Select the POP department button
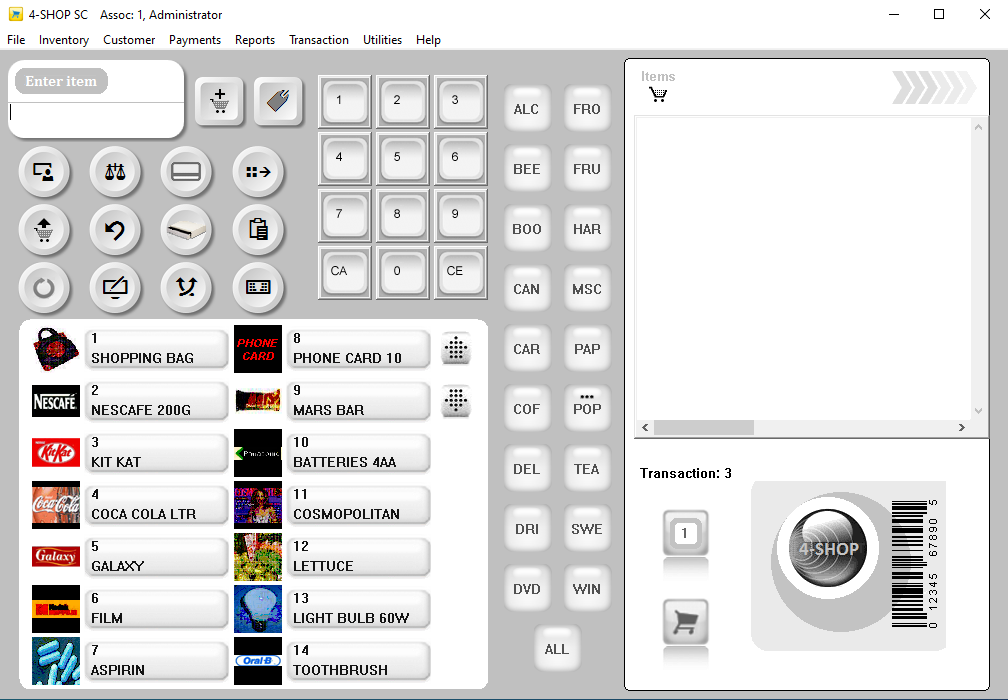The width and height of the screenshot is (1008, 700). click(587, 409)
